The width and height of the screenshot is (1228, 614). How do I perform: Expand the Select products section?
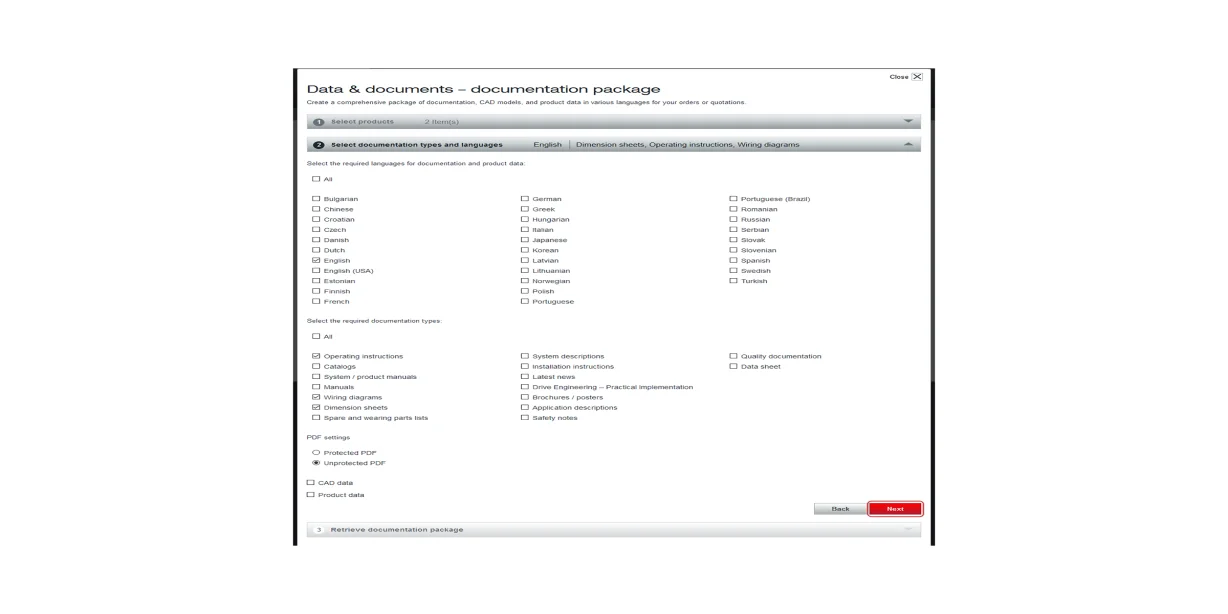pyautogui.click(x=908, y=120)
